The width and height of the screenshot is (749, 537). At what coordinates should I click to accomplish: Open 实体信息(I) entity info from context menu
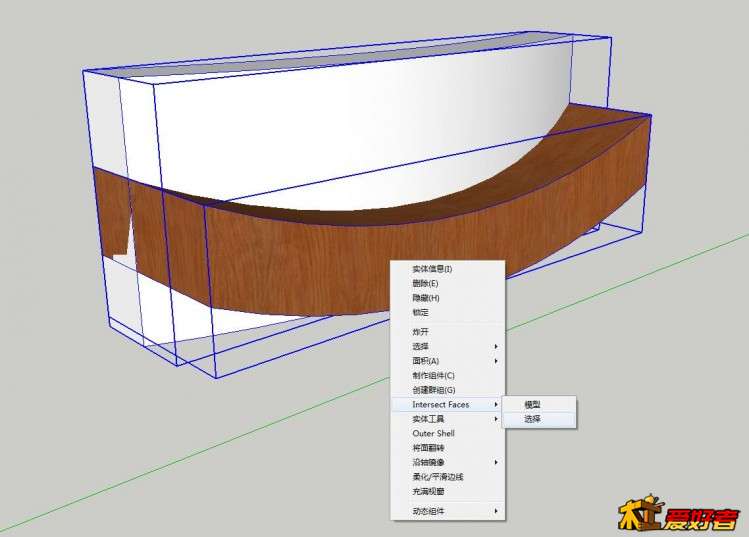(448, 269)
